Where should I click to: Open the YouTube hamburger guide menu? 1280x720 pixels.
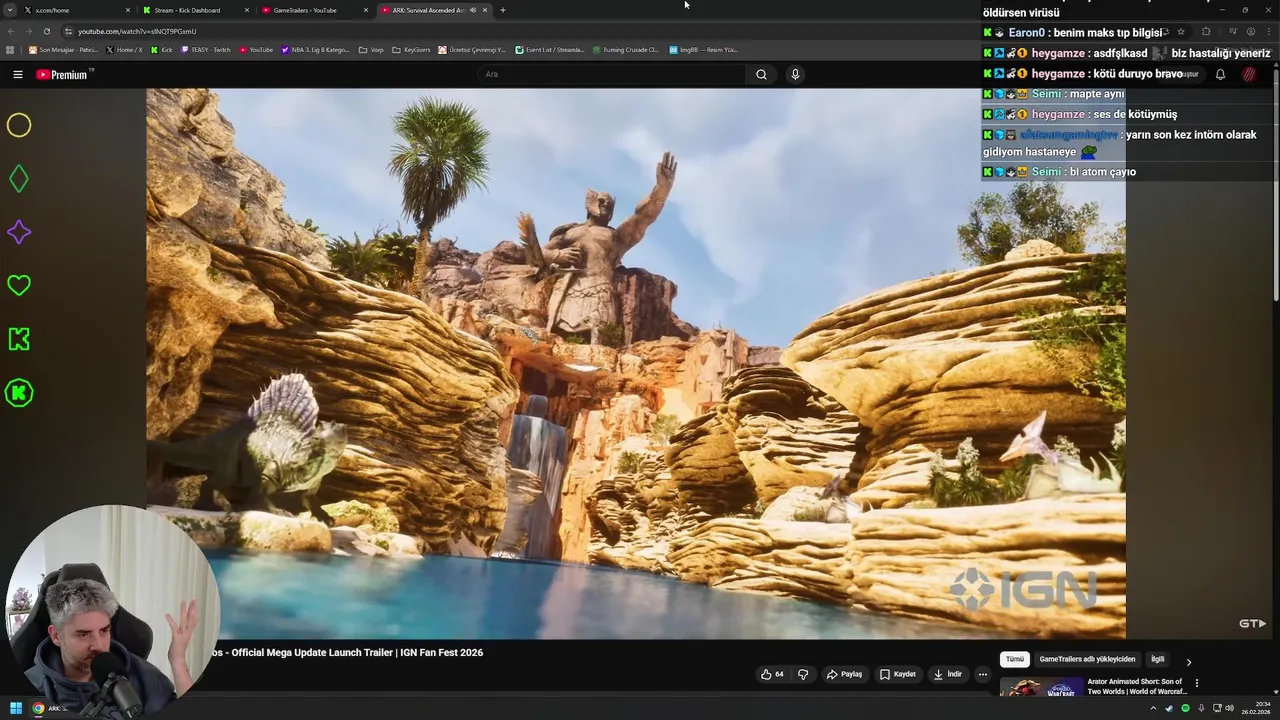pos(17,74)
